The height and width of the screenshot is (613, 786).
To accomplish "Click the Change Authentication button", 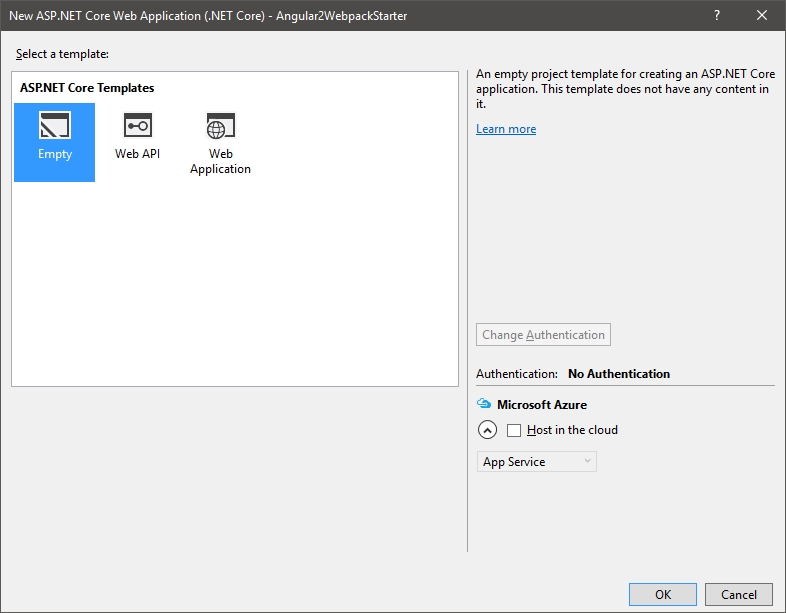I will 543,334.
